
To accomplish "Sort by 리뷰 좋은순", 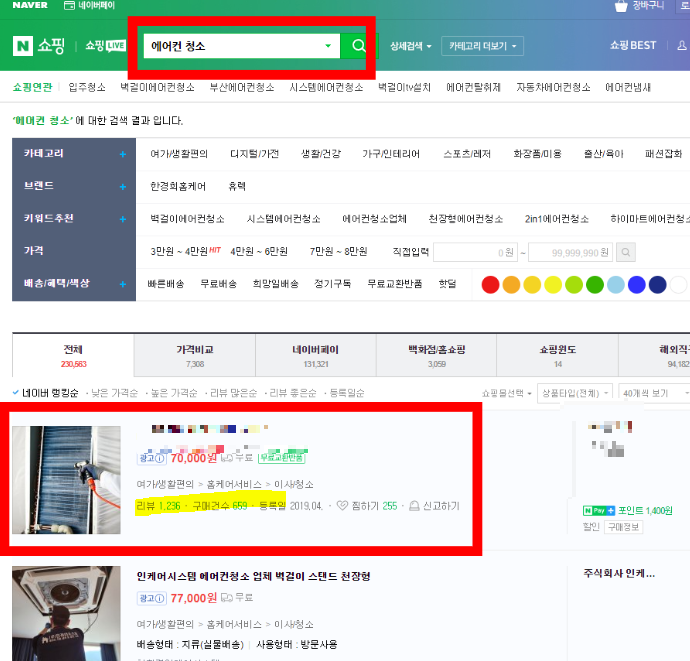I will pyautogui.click(x=293, y=393).
